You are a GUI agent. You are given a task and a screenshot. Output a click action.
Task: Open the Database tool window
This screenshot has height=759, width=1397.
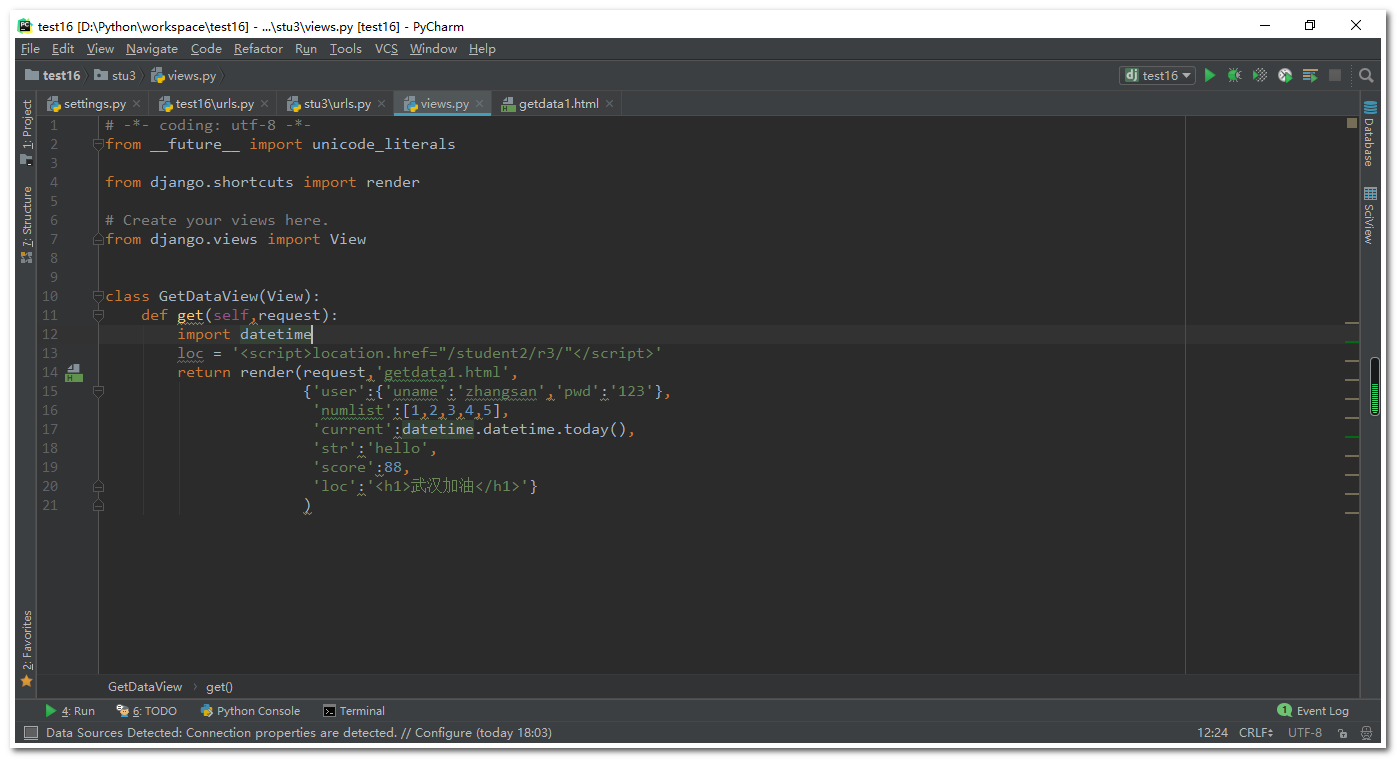1369,135
